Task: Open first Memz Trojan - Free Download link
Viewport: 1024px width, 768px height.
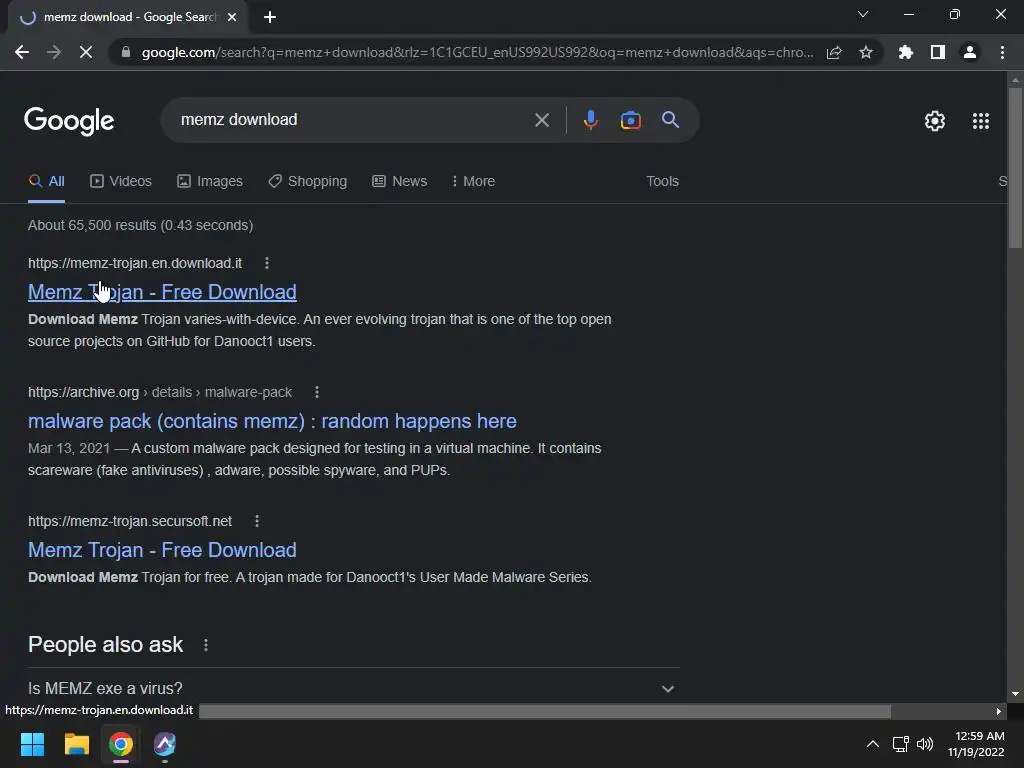Action: pyautogui.click(x=162, y=292)
